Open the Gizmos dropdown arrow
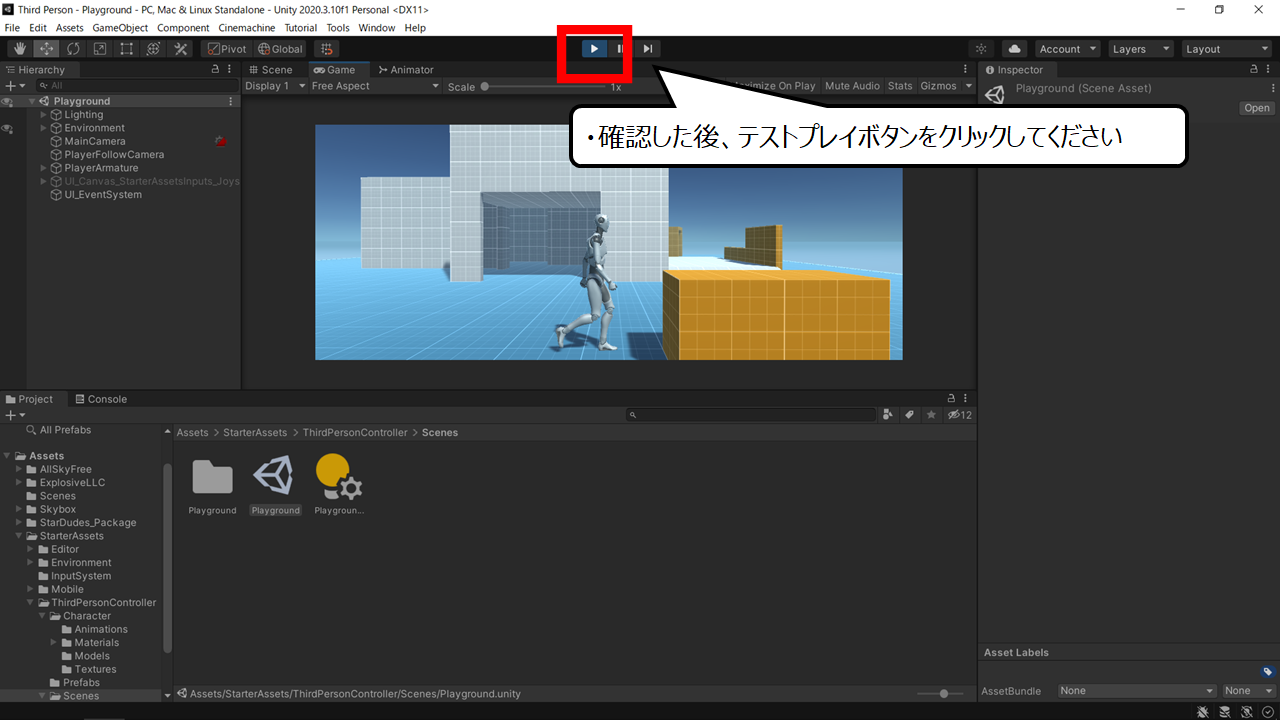1280x720 pixels. coord(968,86)
